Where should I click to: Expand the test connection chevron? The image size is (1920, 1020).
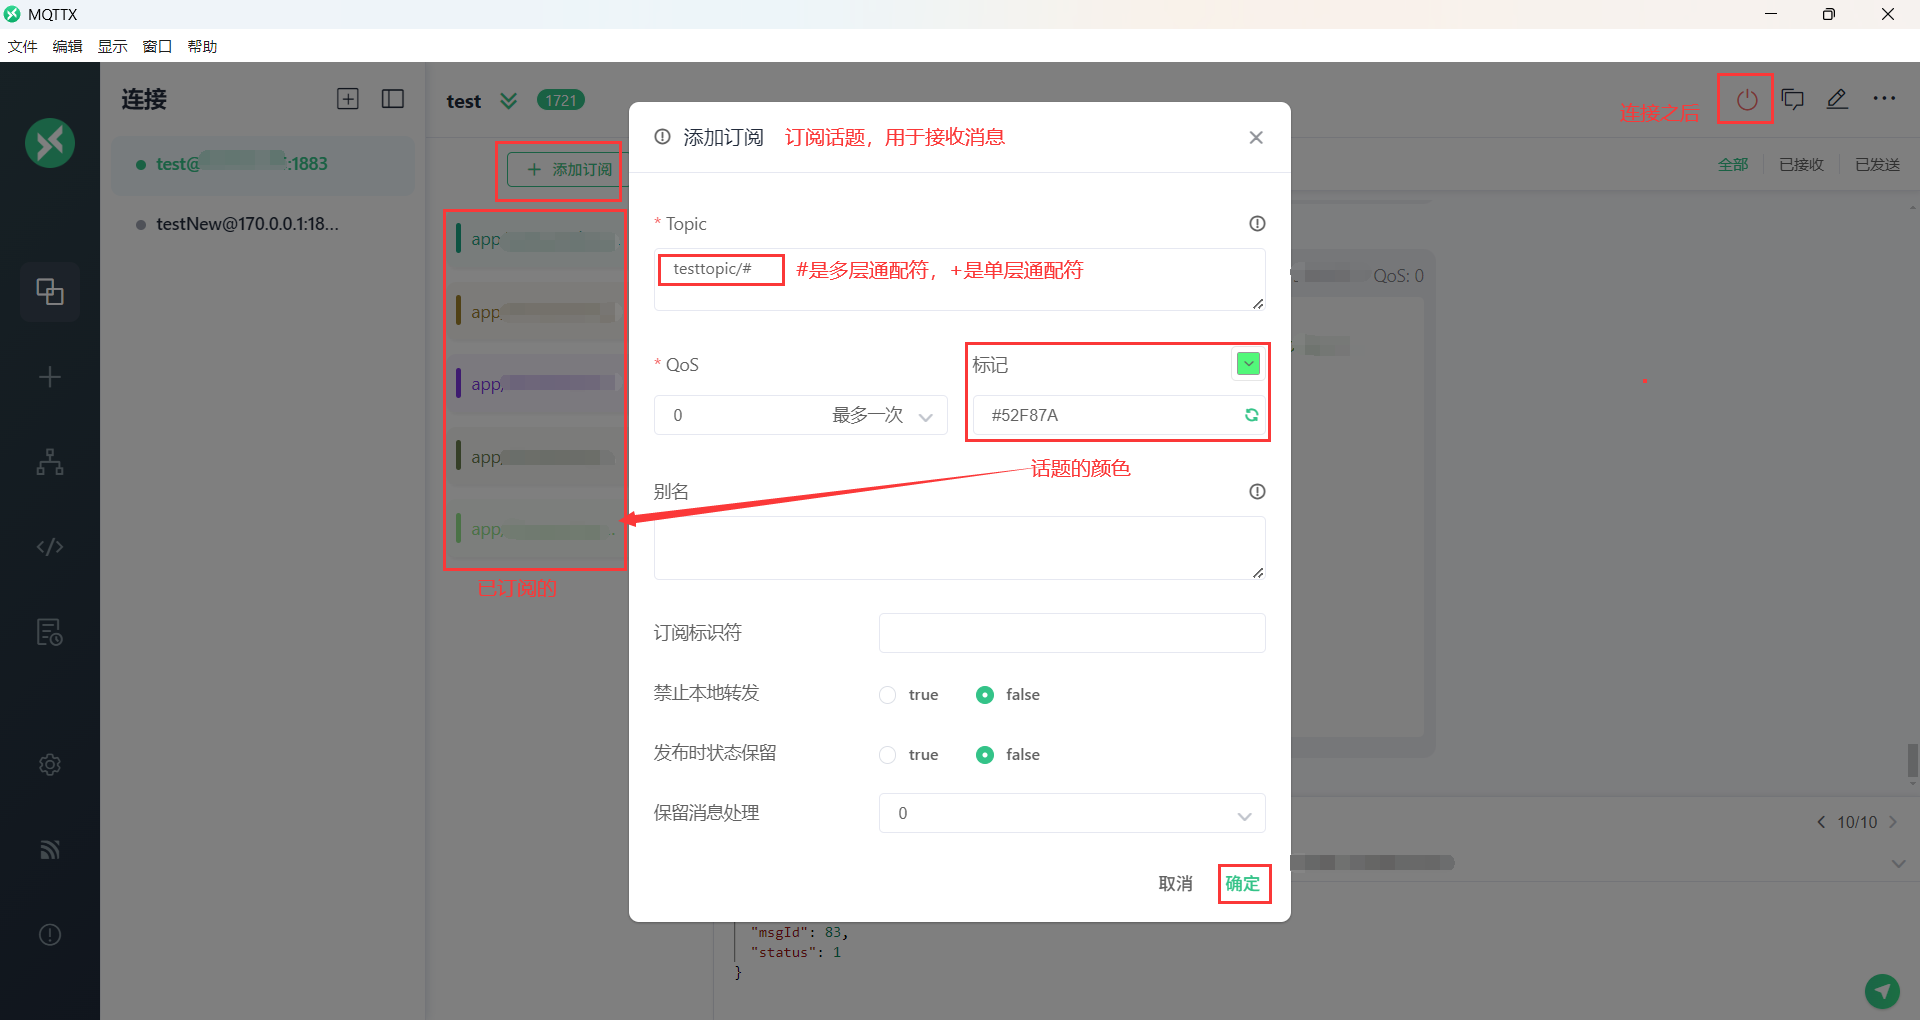click(x=510, y=100)
